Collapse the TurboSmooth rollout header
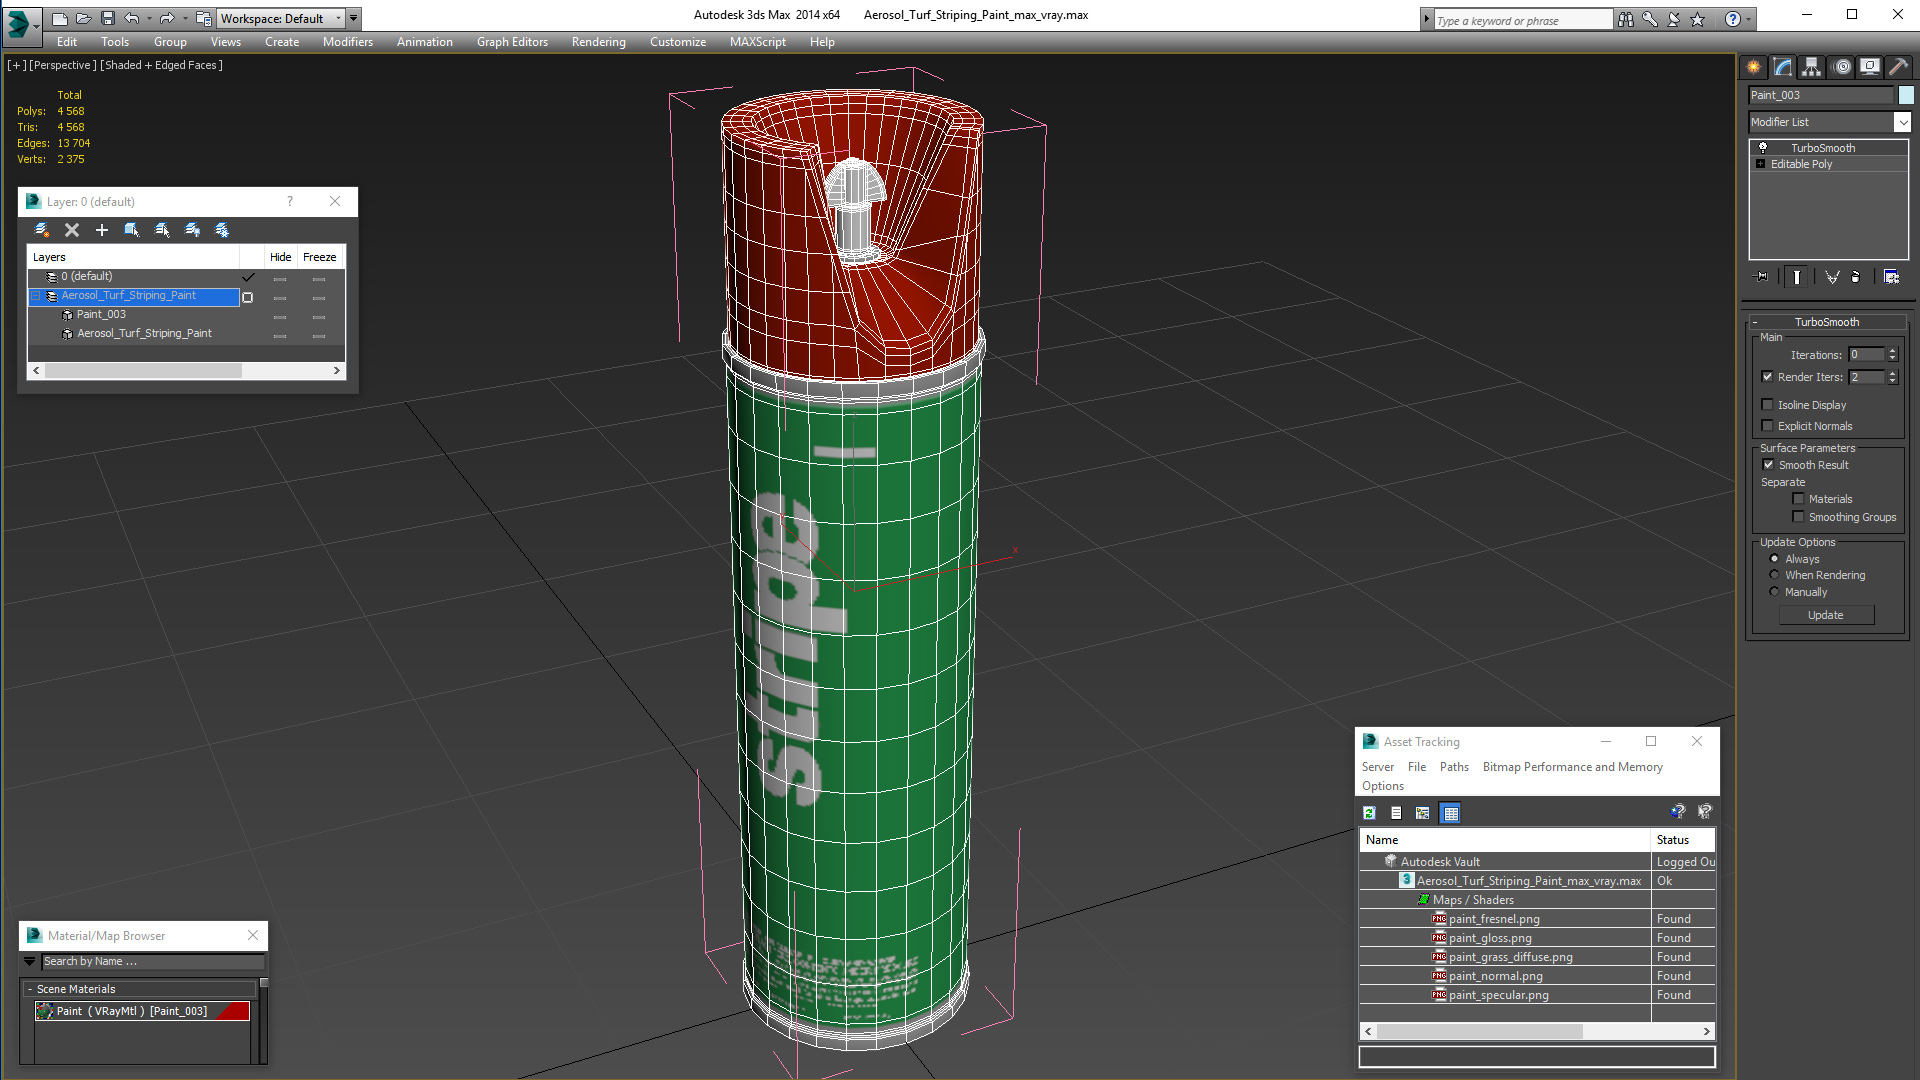This screenshot has height=1080, width=1920. (x=1827, y=322)
